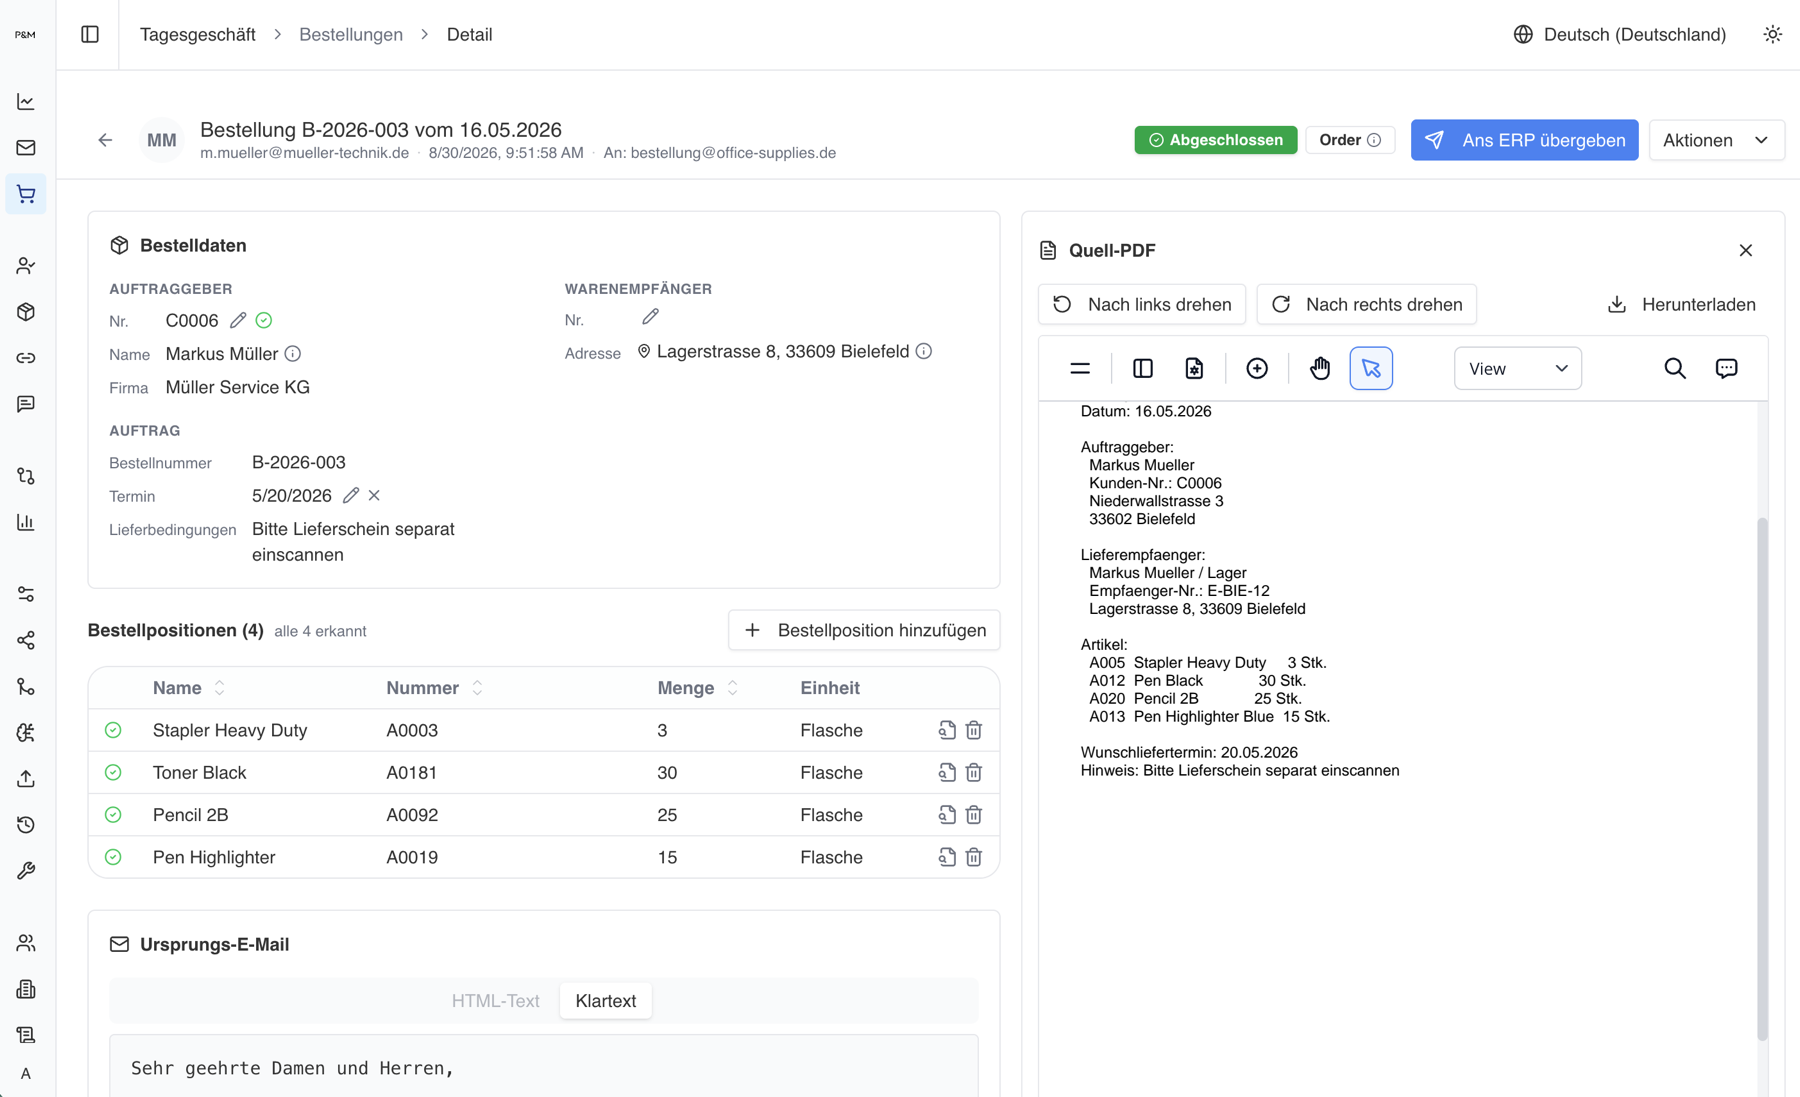Delete the Pen Highlighter row
This screenshot has height=1097, width=1800.
point(974,857)
